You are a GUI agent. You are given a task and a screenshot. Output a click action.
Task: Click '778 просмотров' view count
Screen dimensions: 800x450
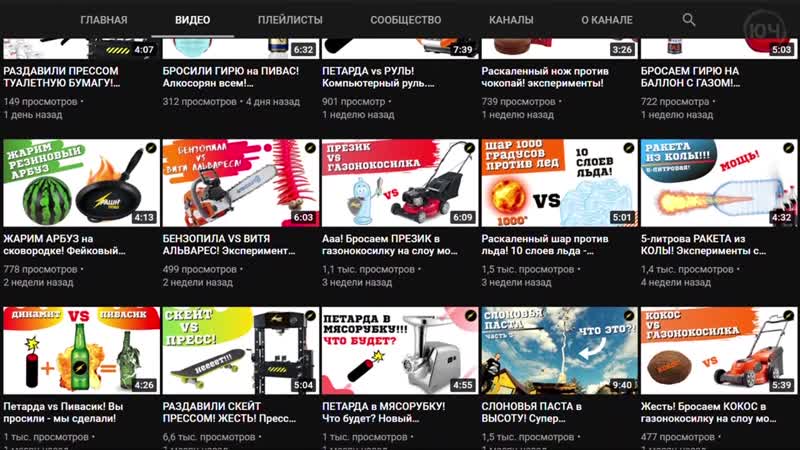click(x=40, y=269)
